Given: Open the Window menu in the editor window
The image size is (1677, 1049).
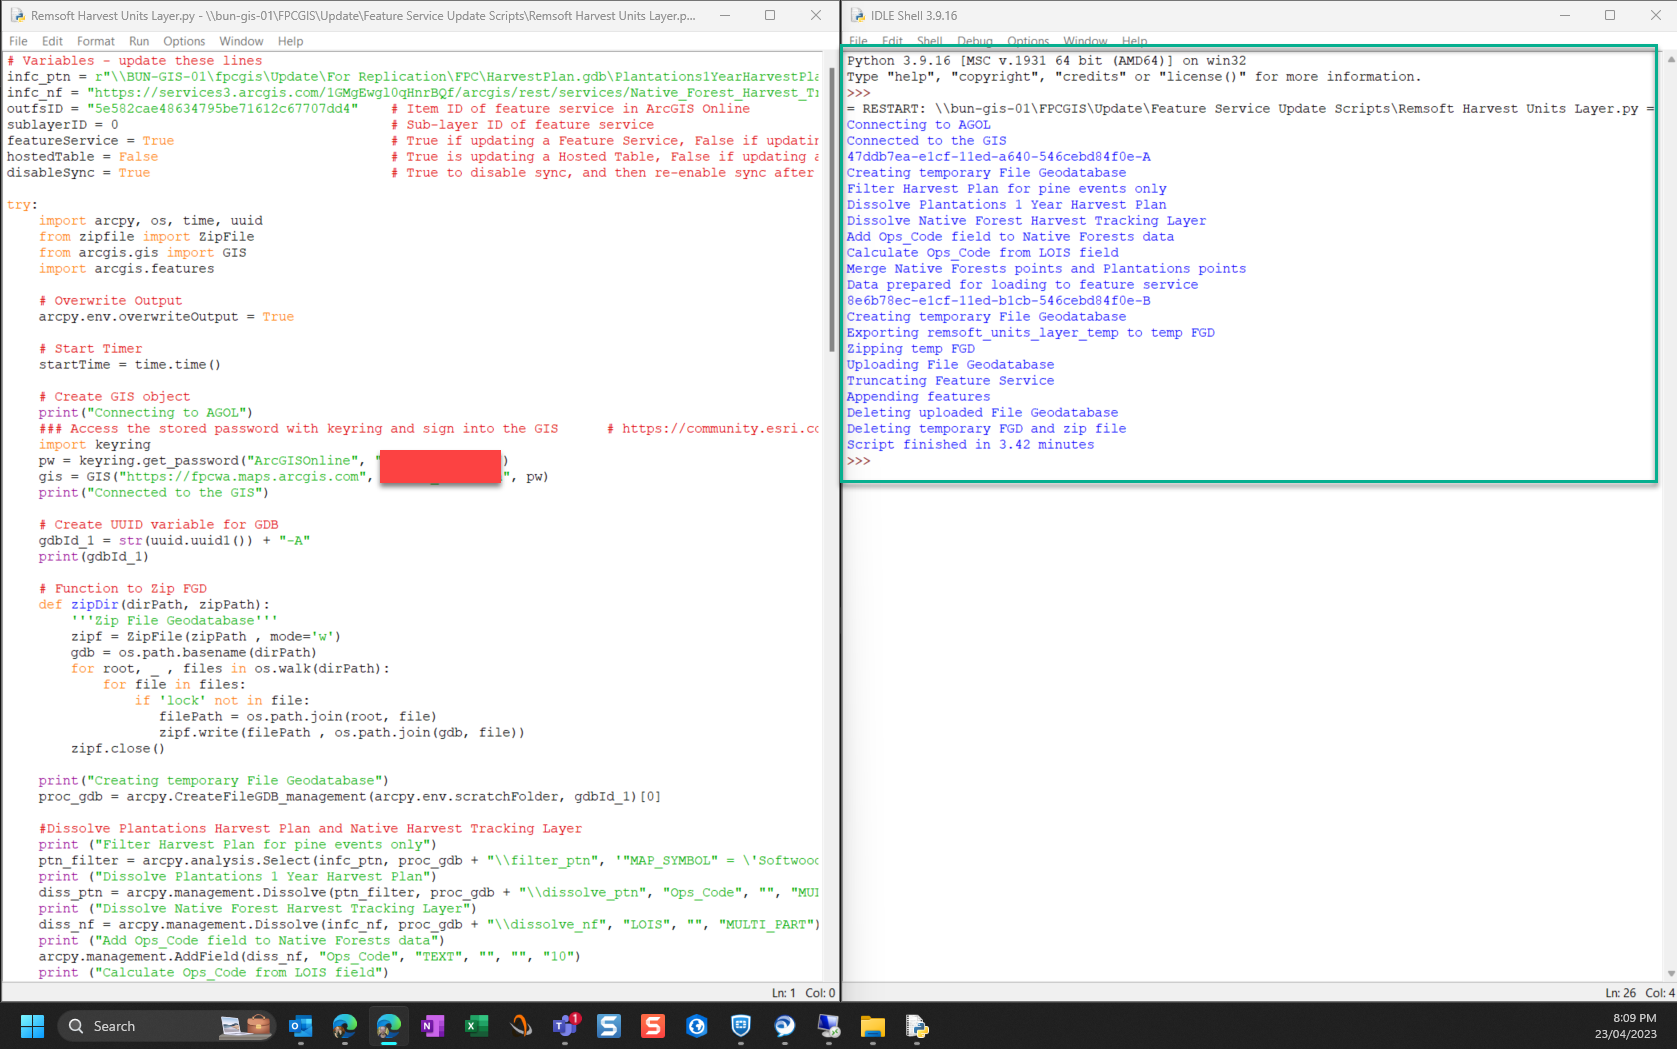Looking at the screenshot, I should pyautogui.click(x=241, y=41).
